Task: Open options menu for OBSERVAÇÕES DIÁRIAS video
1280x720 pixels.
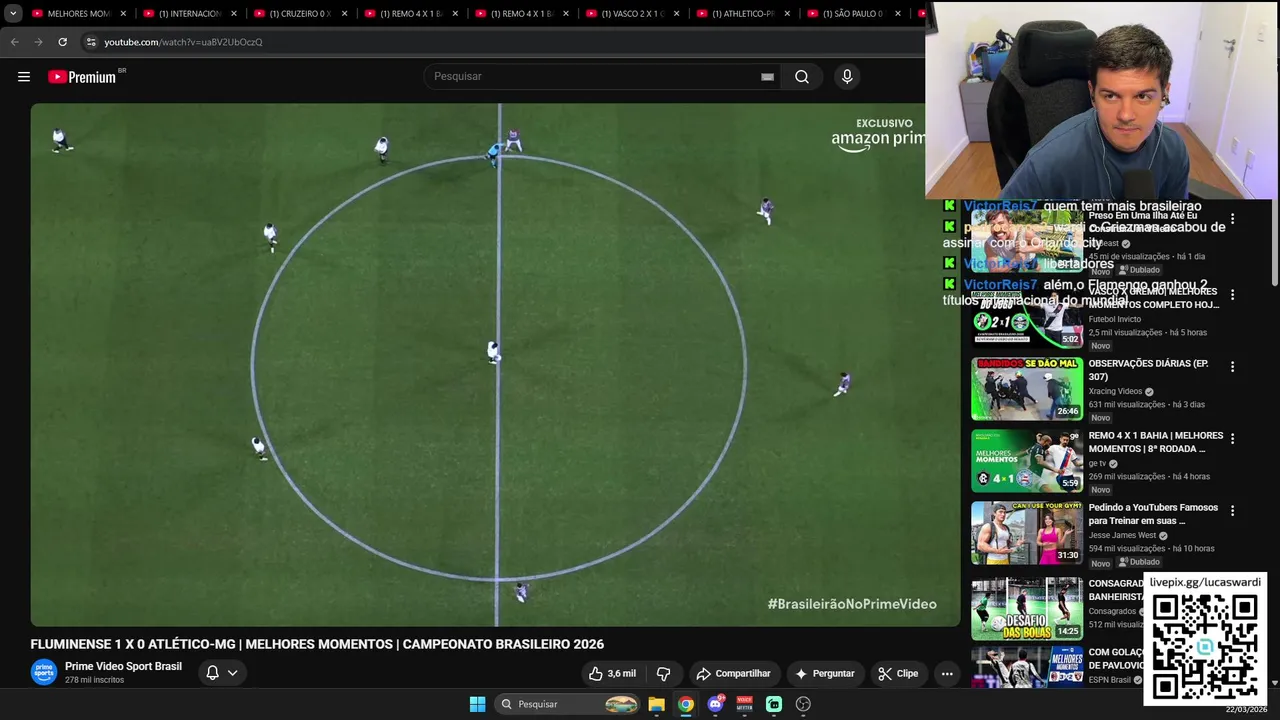Action: (1232, 367)
